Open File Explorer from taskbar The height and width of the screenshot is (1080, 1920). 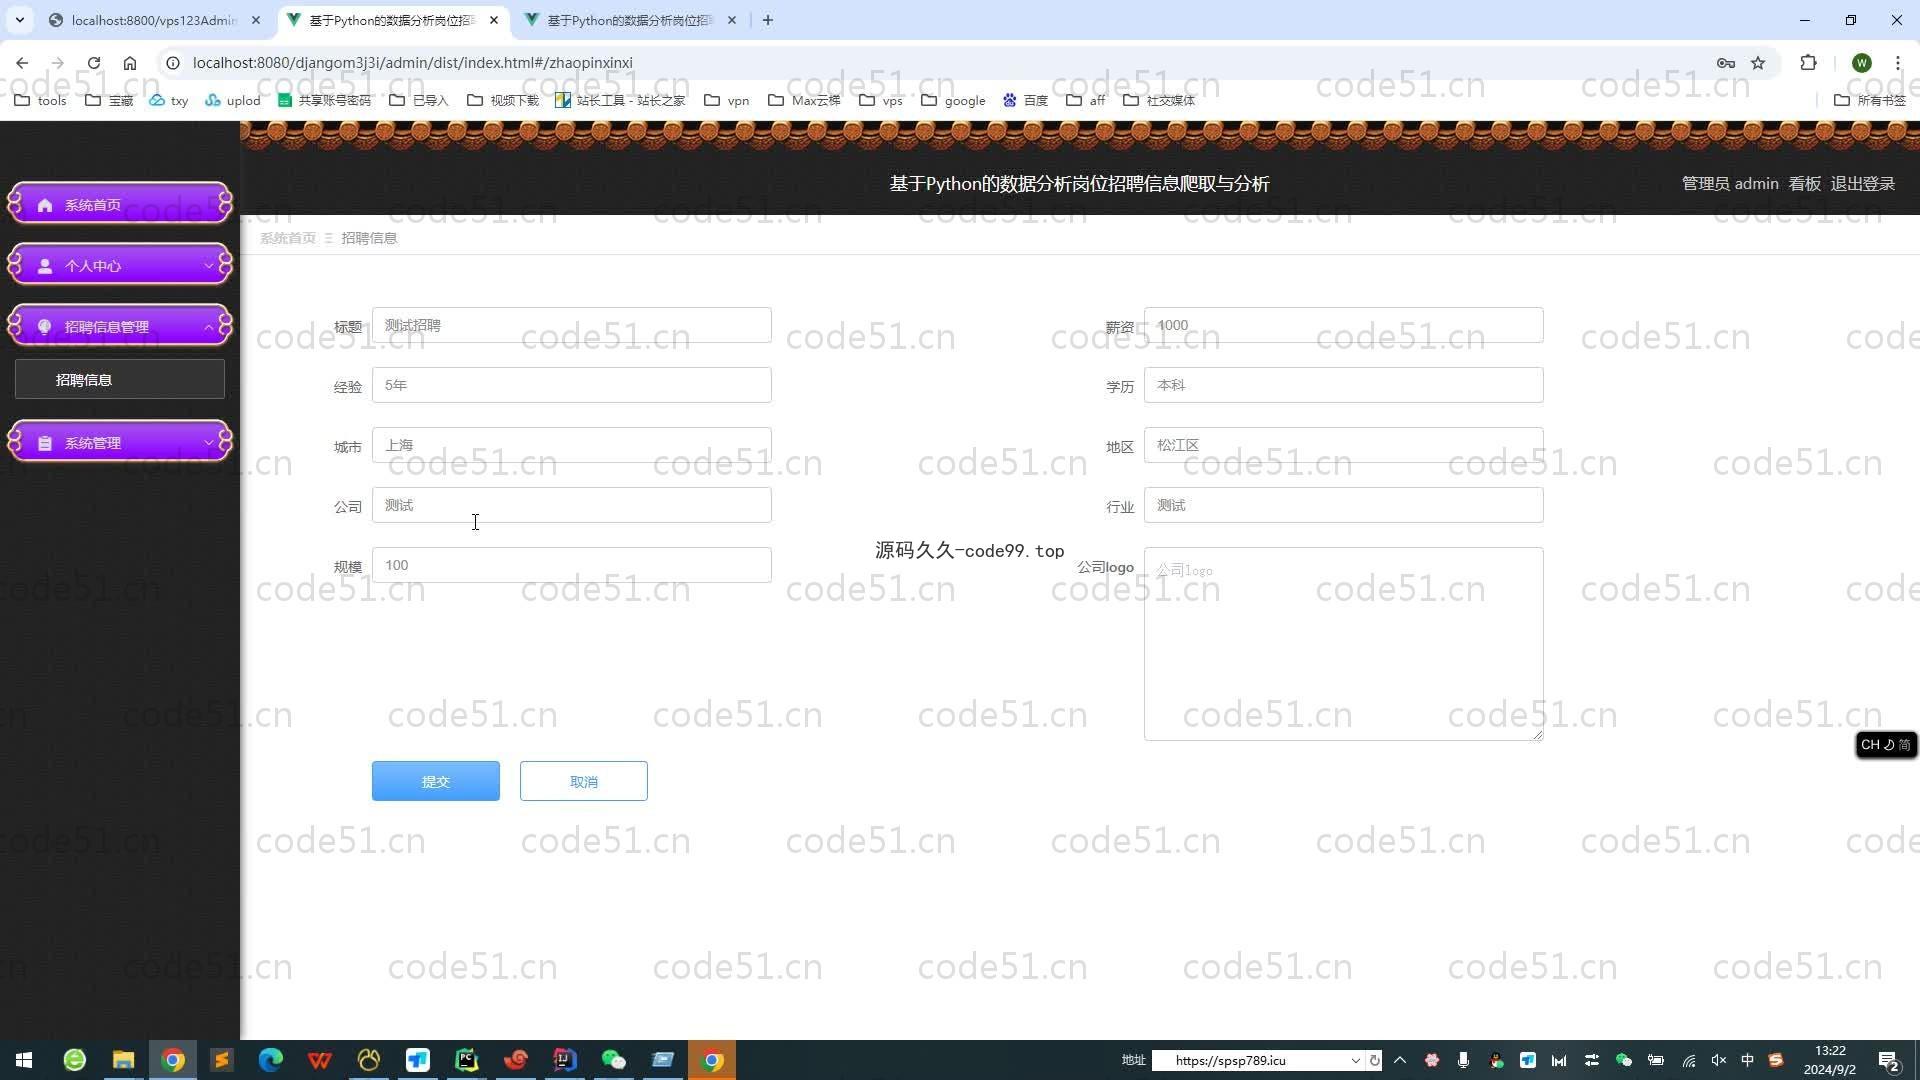point(123,1060)
